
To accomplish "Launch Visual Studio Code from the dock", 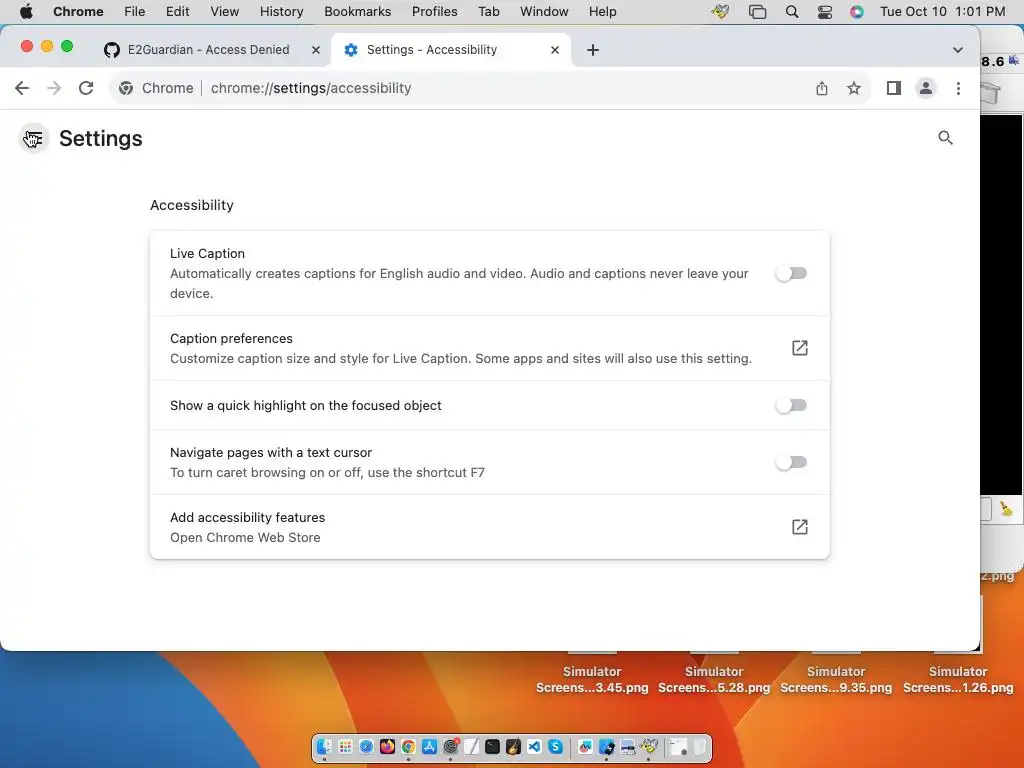I will [x=534, y=747].
